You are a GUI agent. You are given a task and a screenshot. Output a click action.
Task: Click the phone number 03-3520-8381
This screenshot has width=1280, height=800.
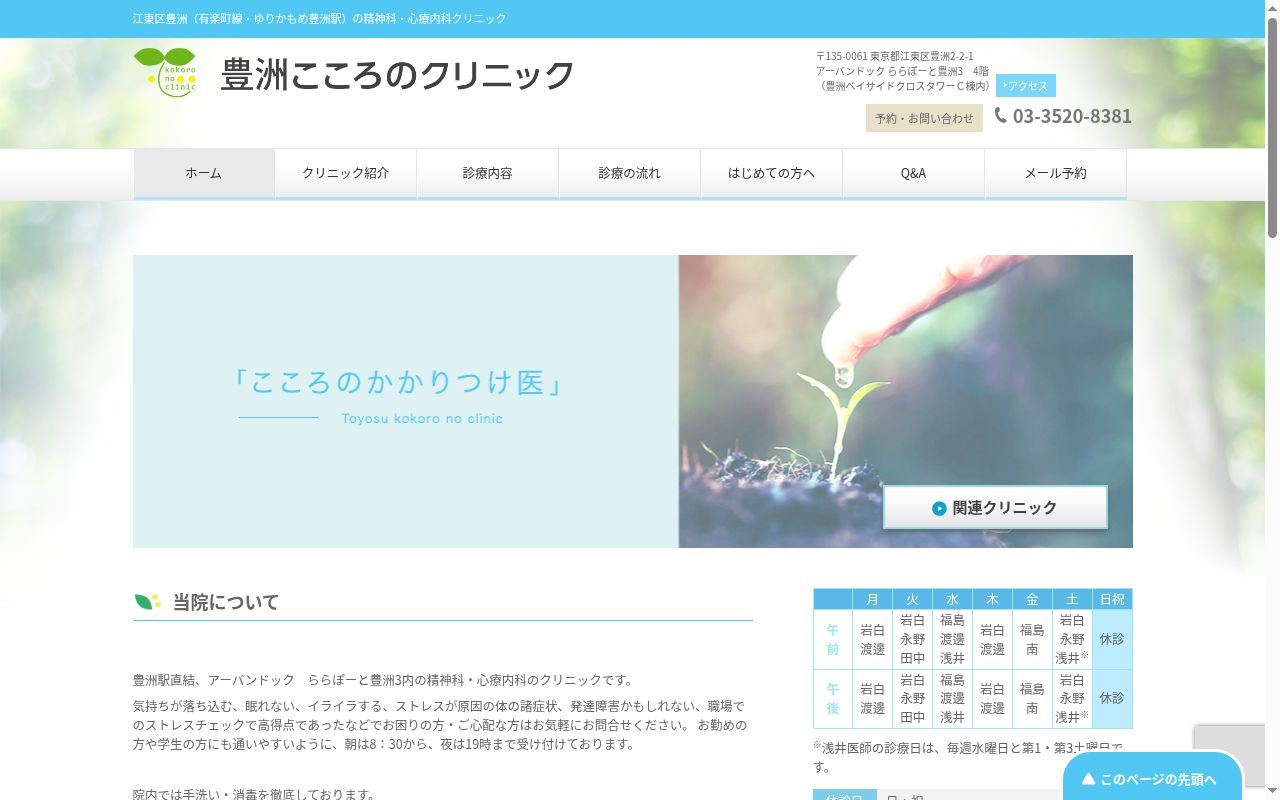click(x=1072, y=116)
